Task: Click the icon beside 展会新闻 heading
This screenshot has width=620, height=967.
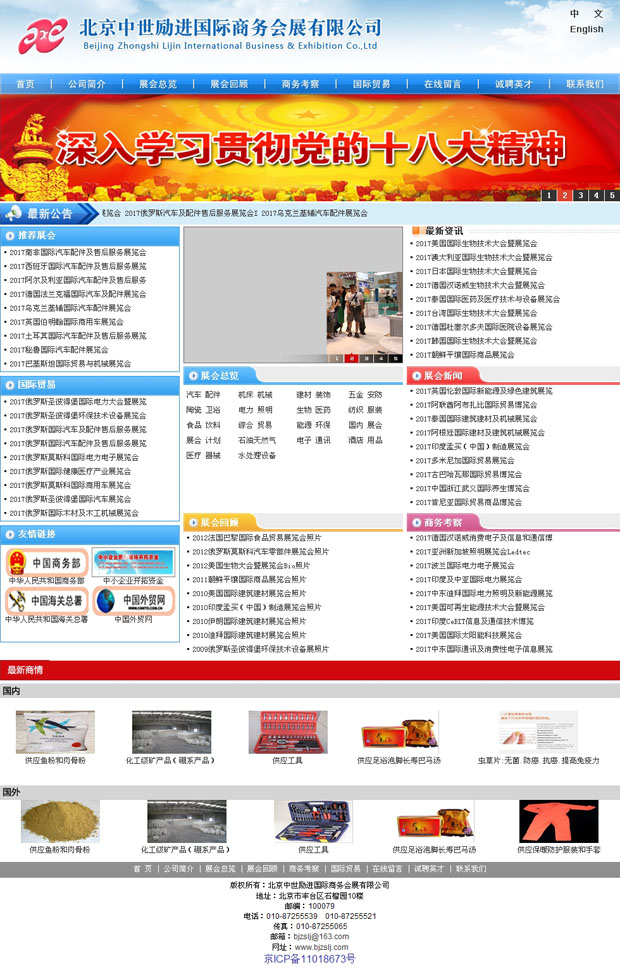Action: pos(414,376)
